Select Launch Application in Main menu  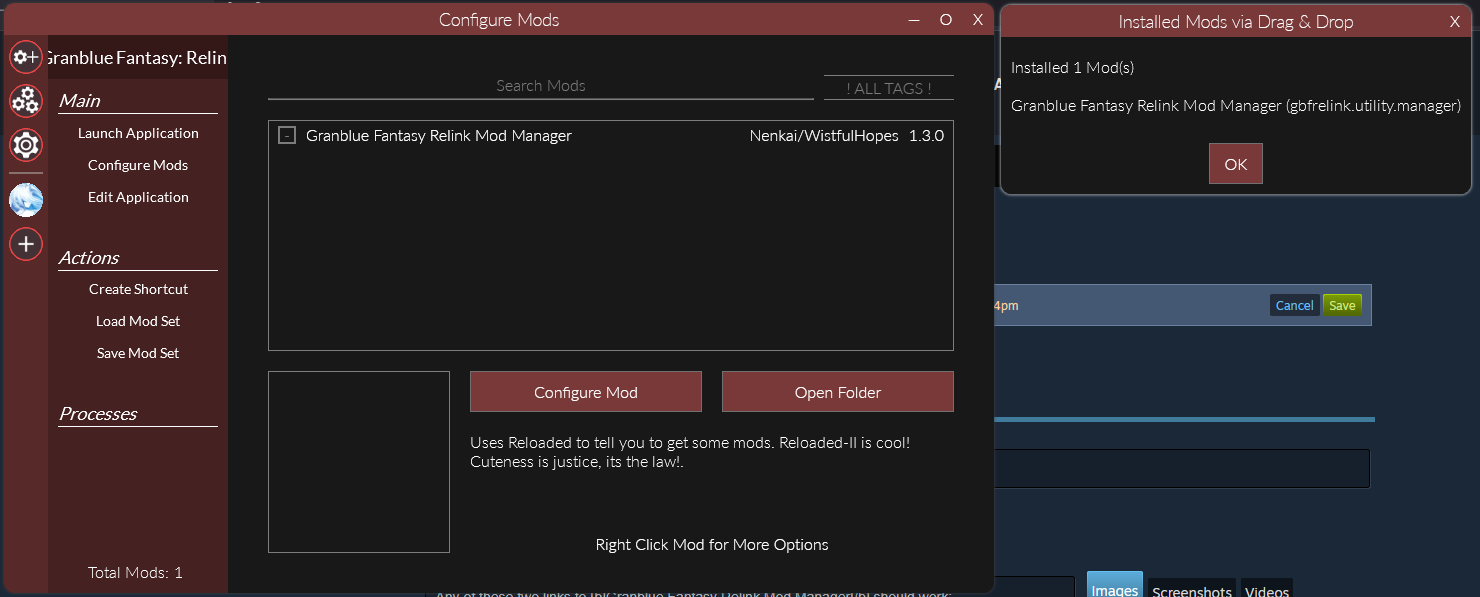click(x=138, y=133)
